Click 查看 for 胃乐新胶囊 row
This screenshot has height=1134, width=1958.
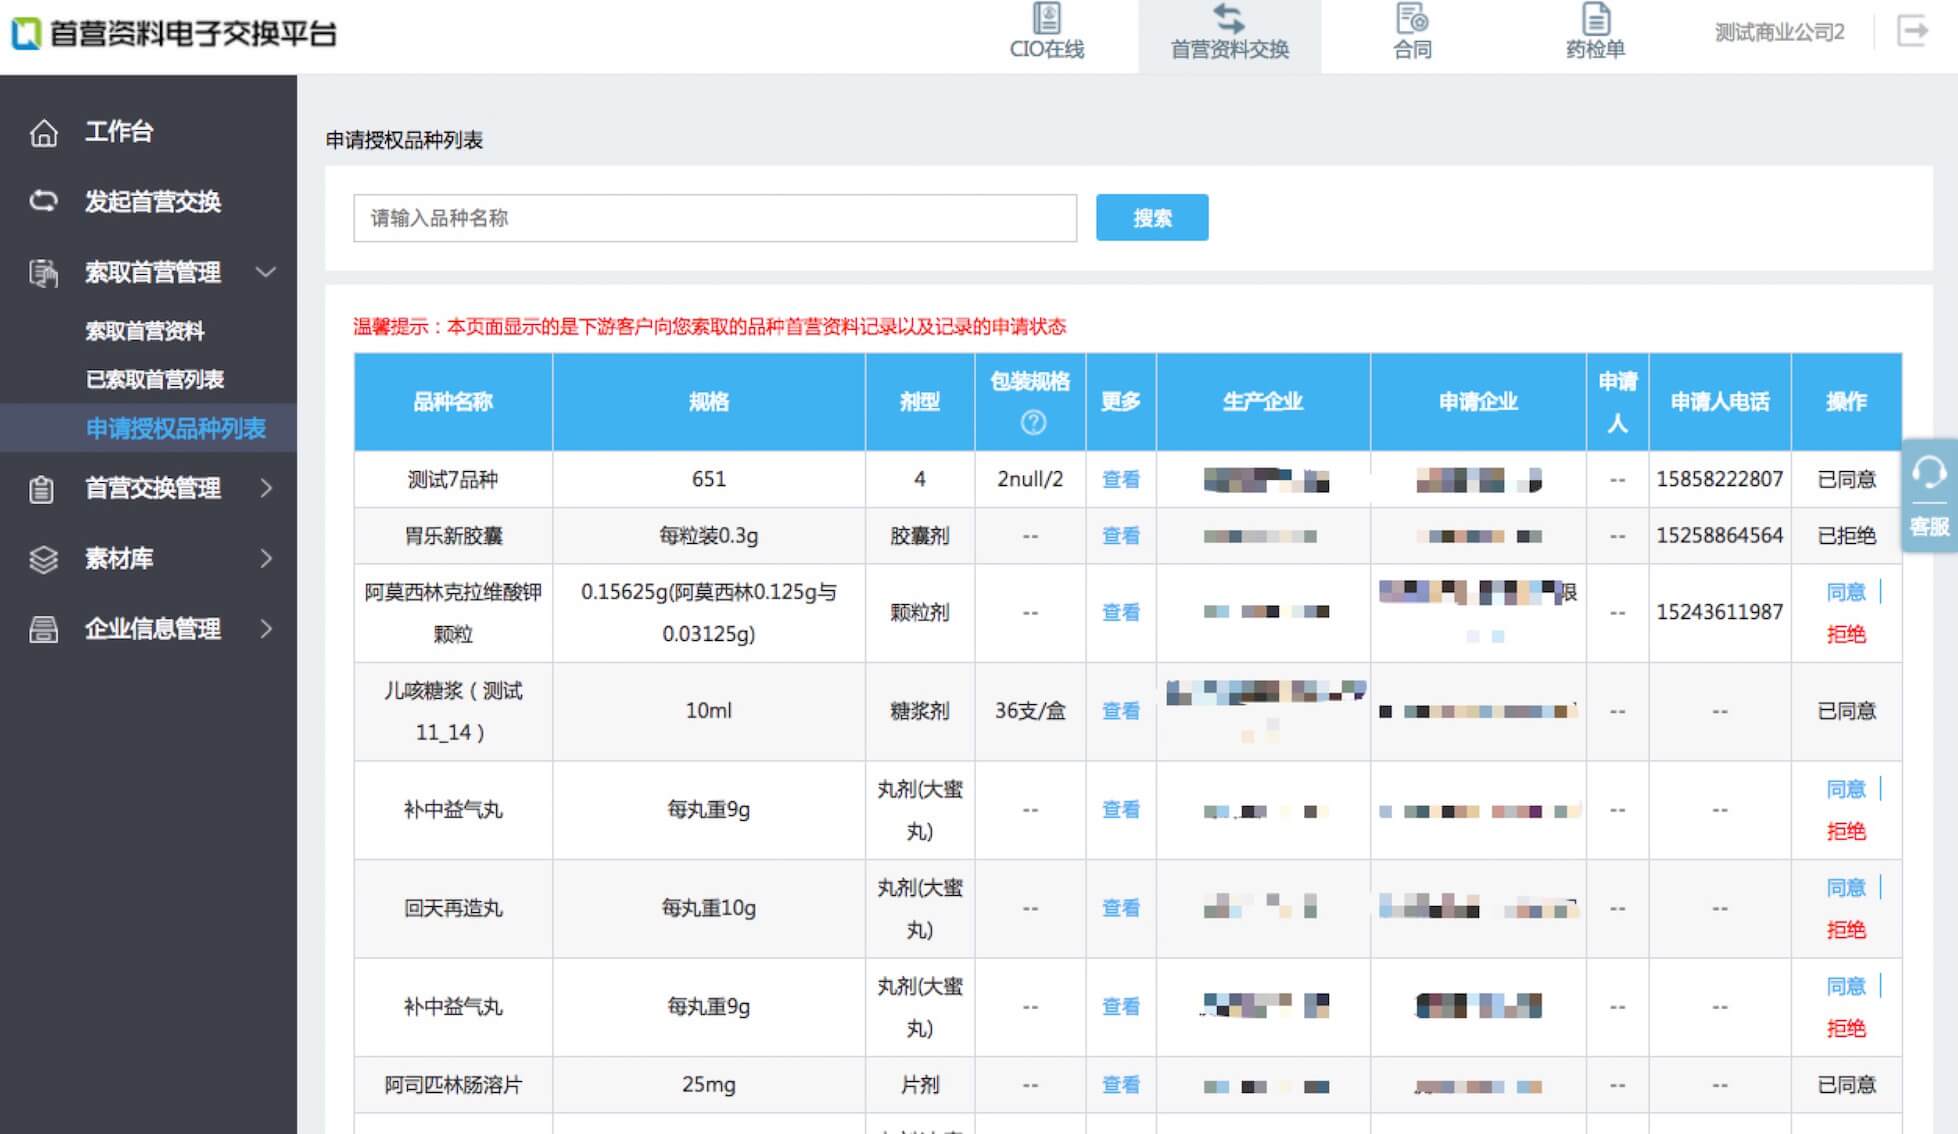coord(1120,536)
